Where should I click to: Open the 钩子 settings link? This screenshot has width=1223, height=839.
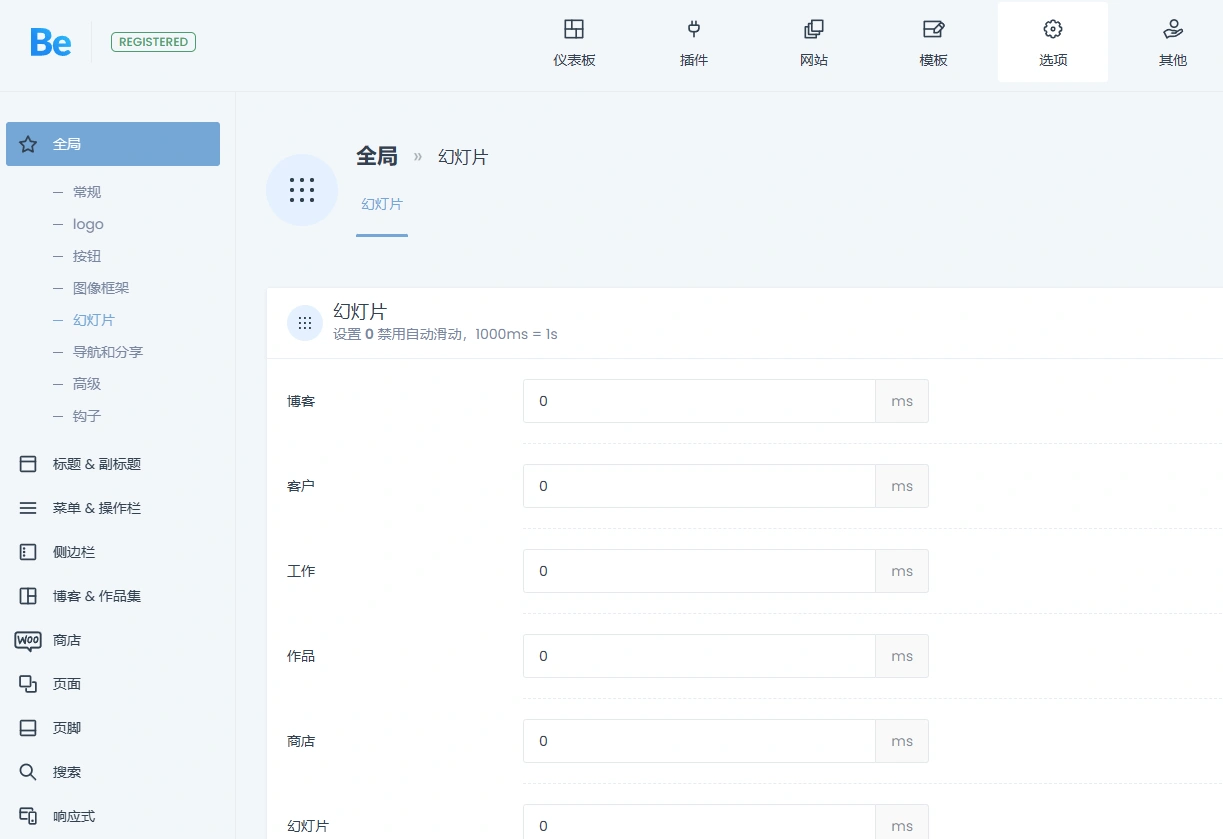(87, 416)
